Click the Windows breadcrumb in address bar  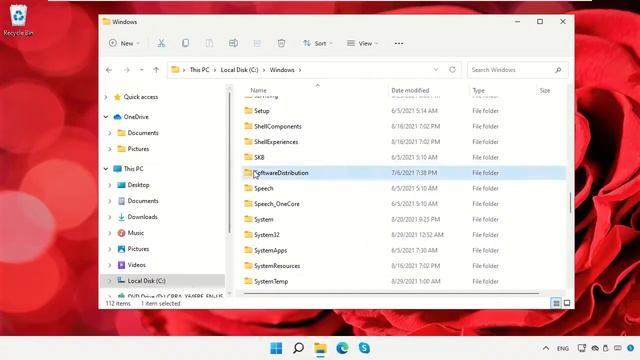click(x=282, y=70)
